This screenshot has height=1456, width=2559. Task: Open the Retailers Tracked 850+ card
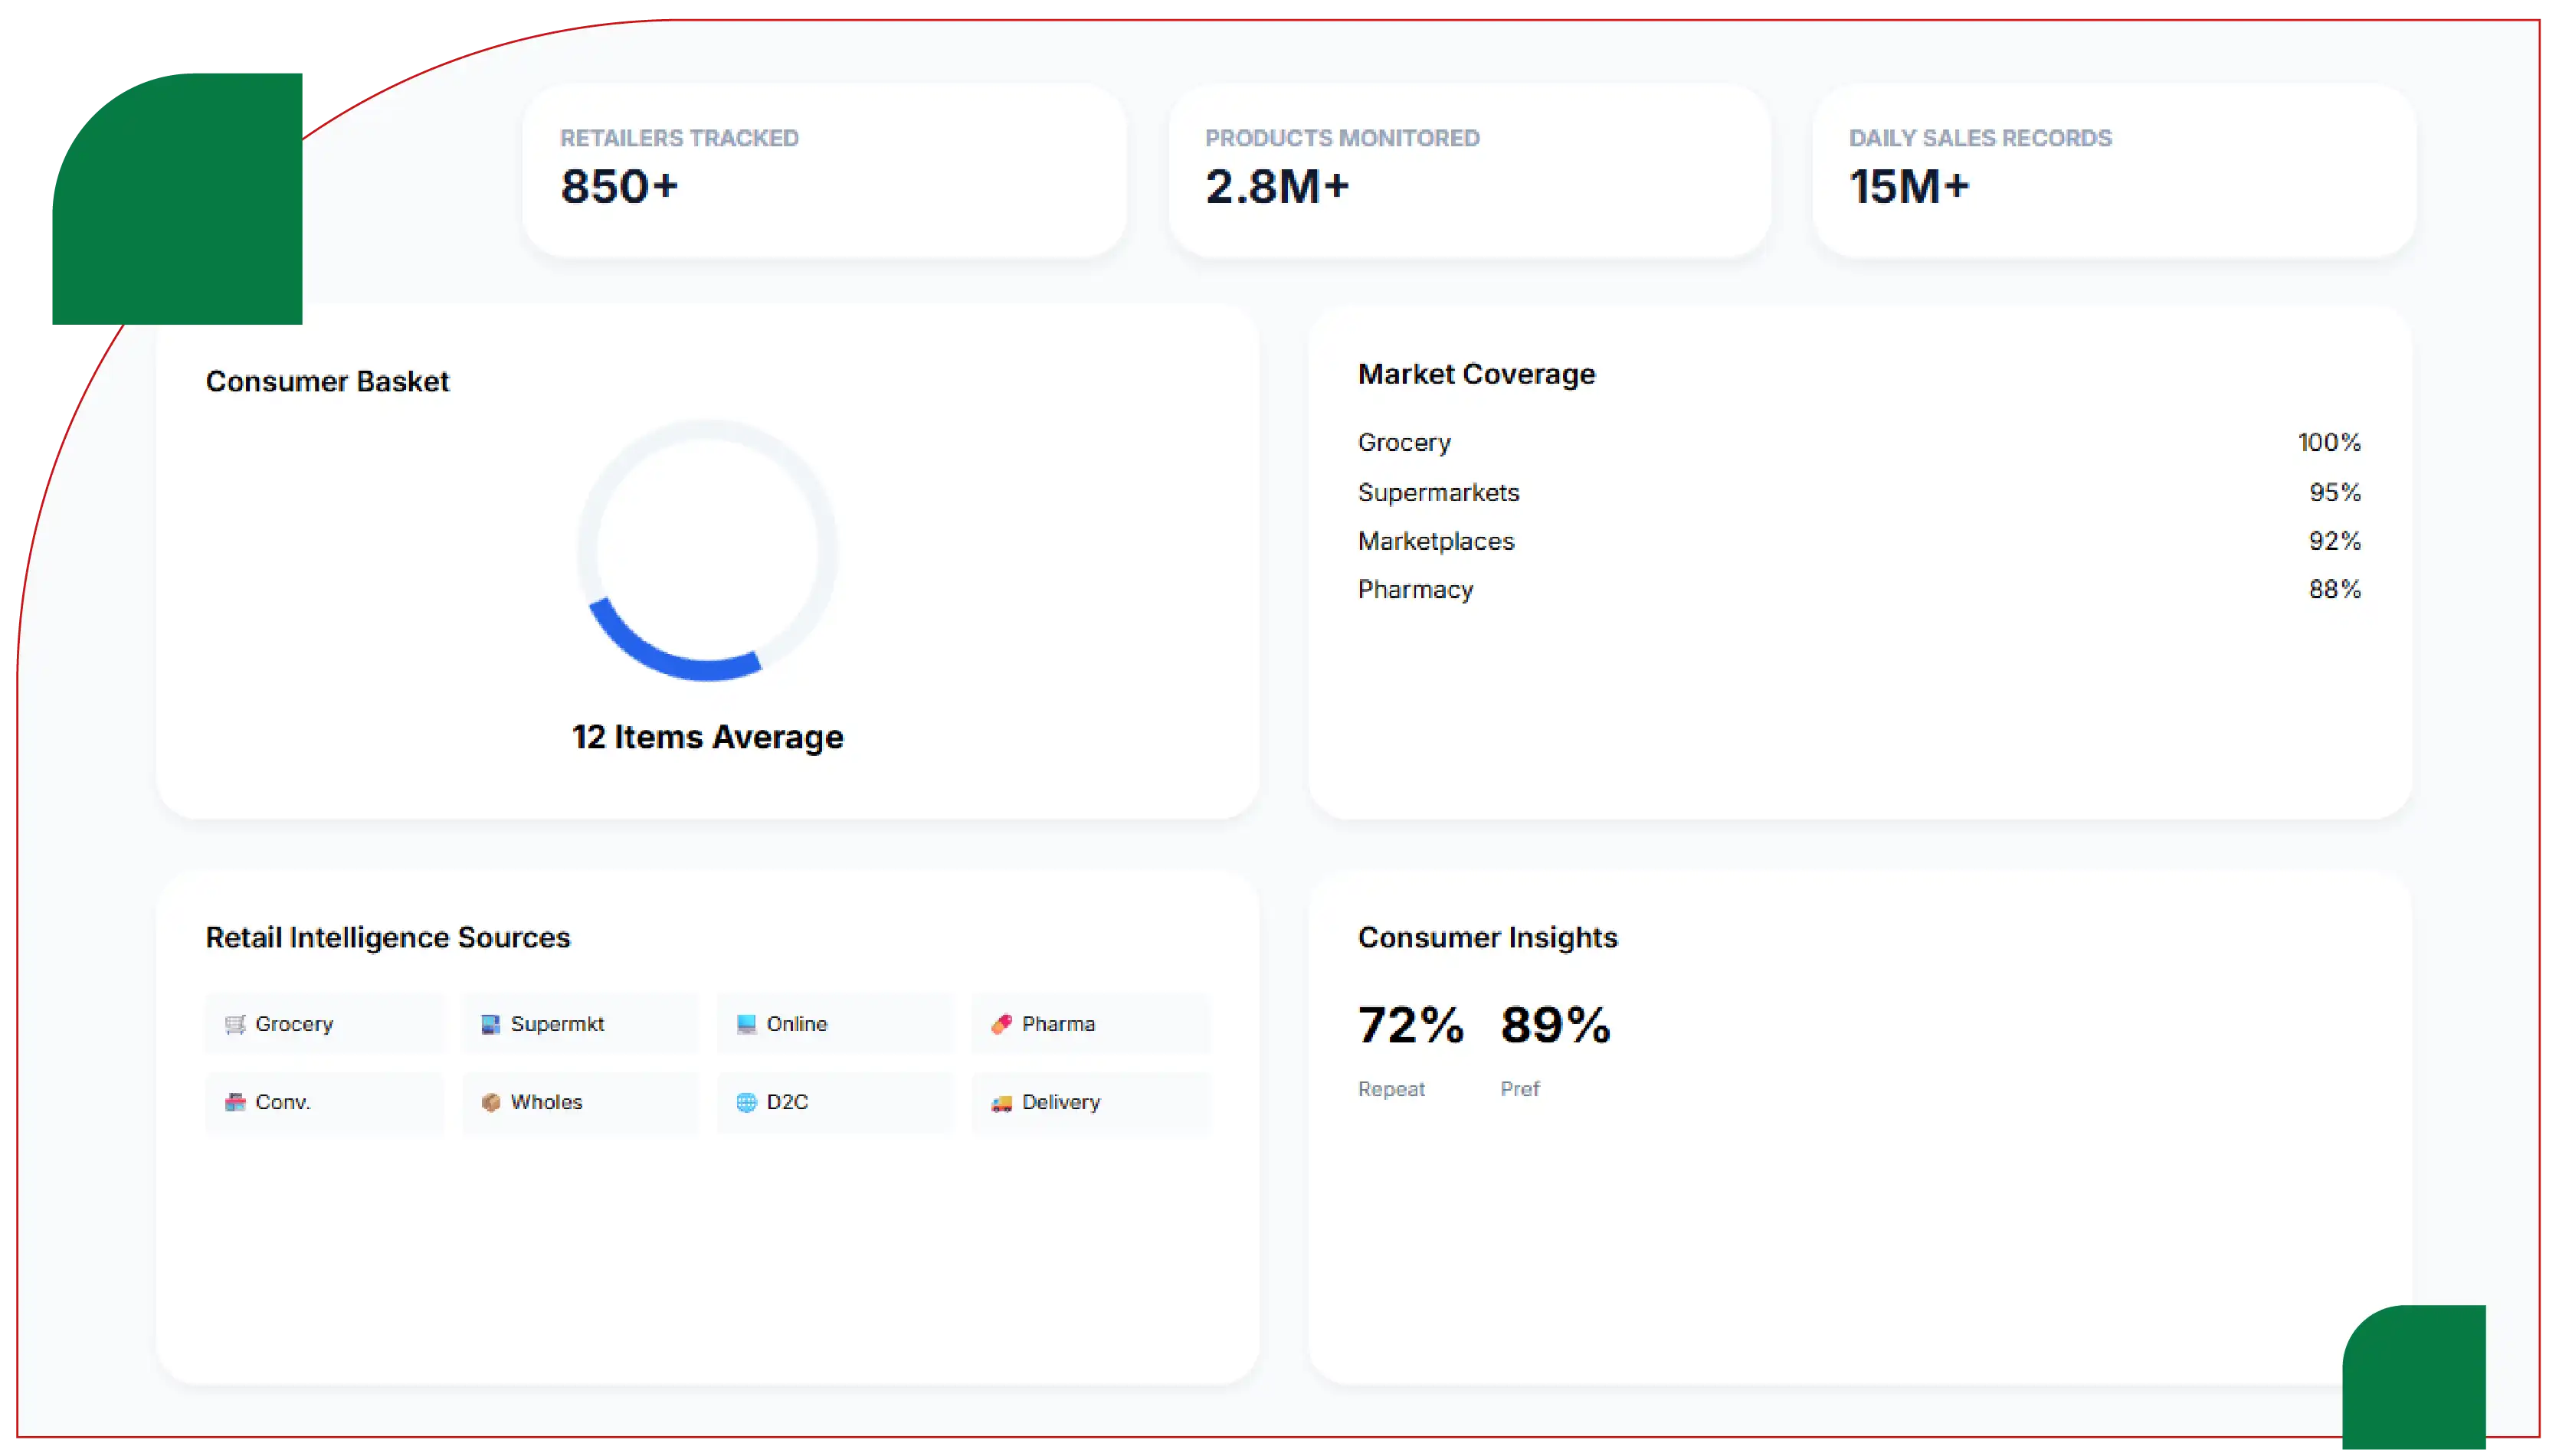824,170
